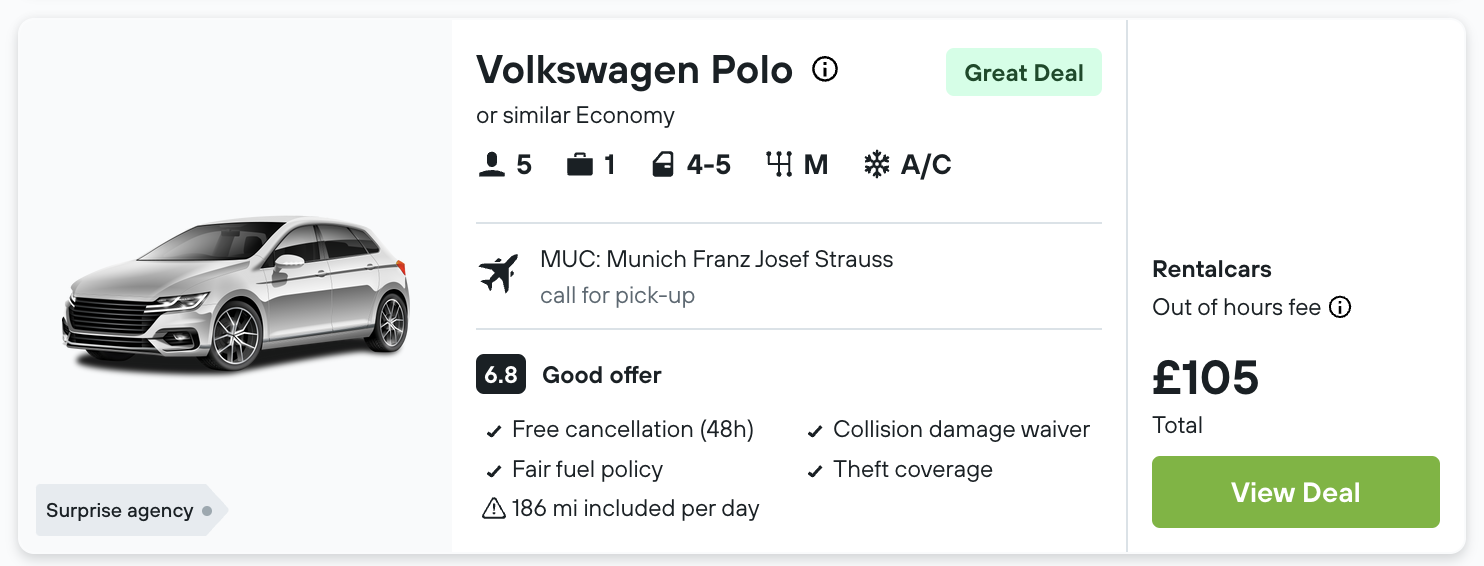1484x566 pixels.
Task: Open the Volkswagen Polo title
Action: pos(635,70)
